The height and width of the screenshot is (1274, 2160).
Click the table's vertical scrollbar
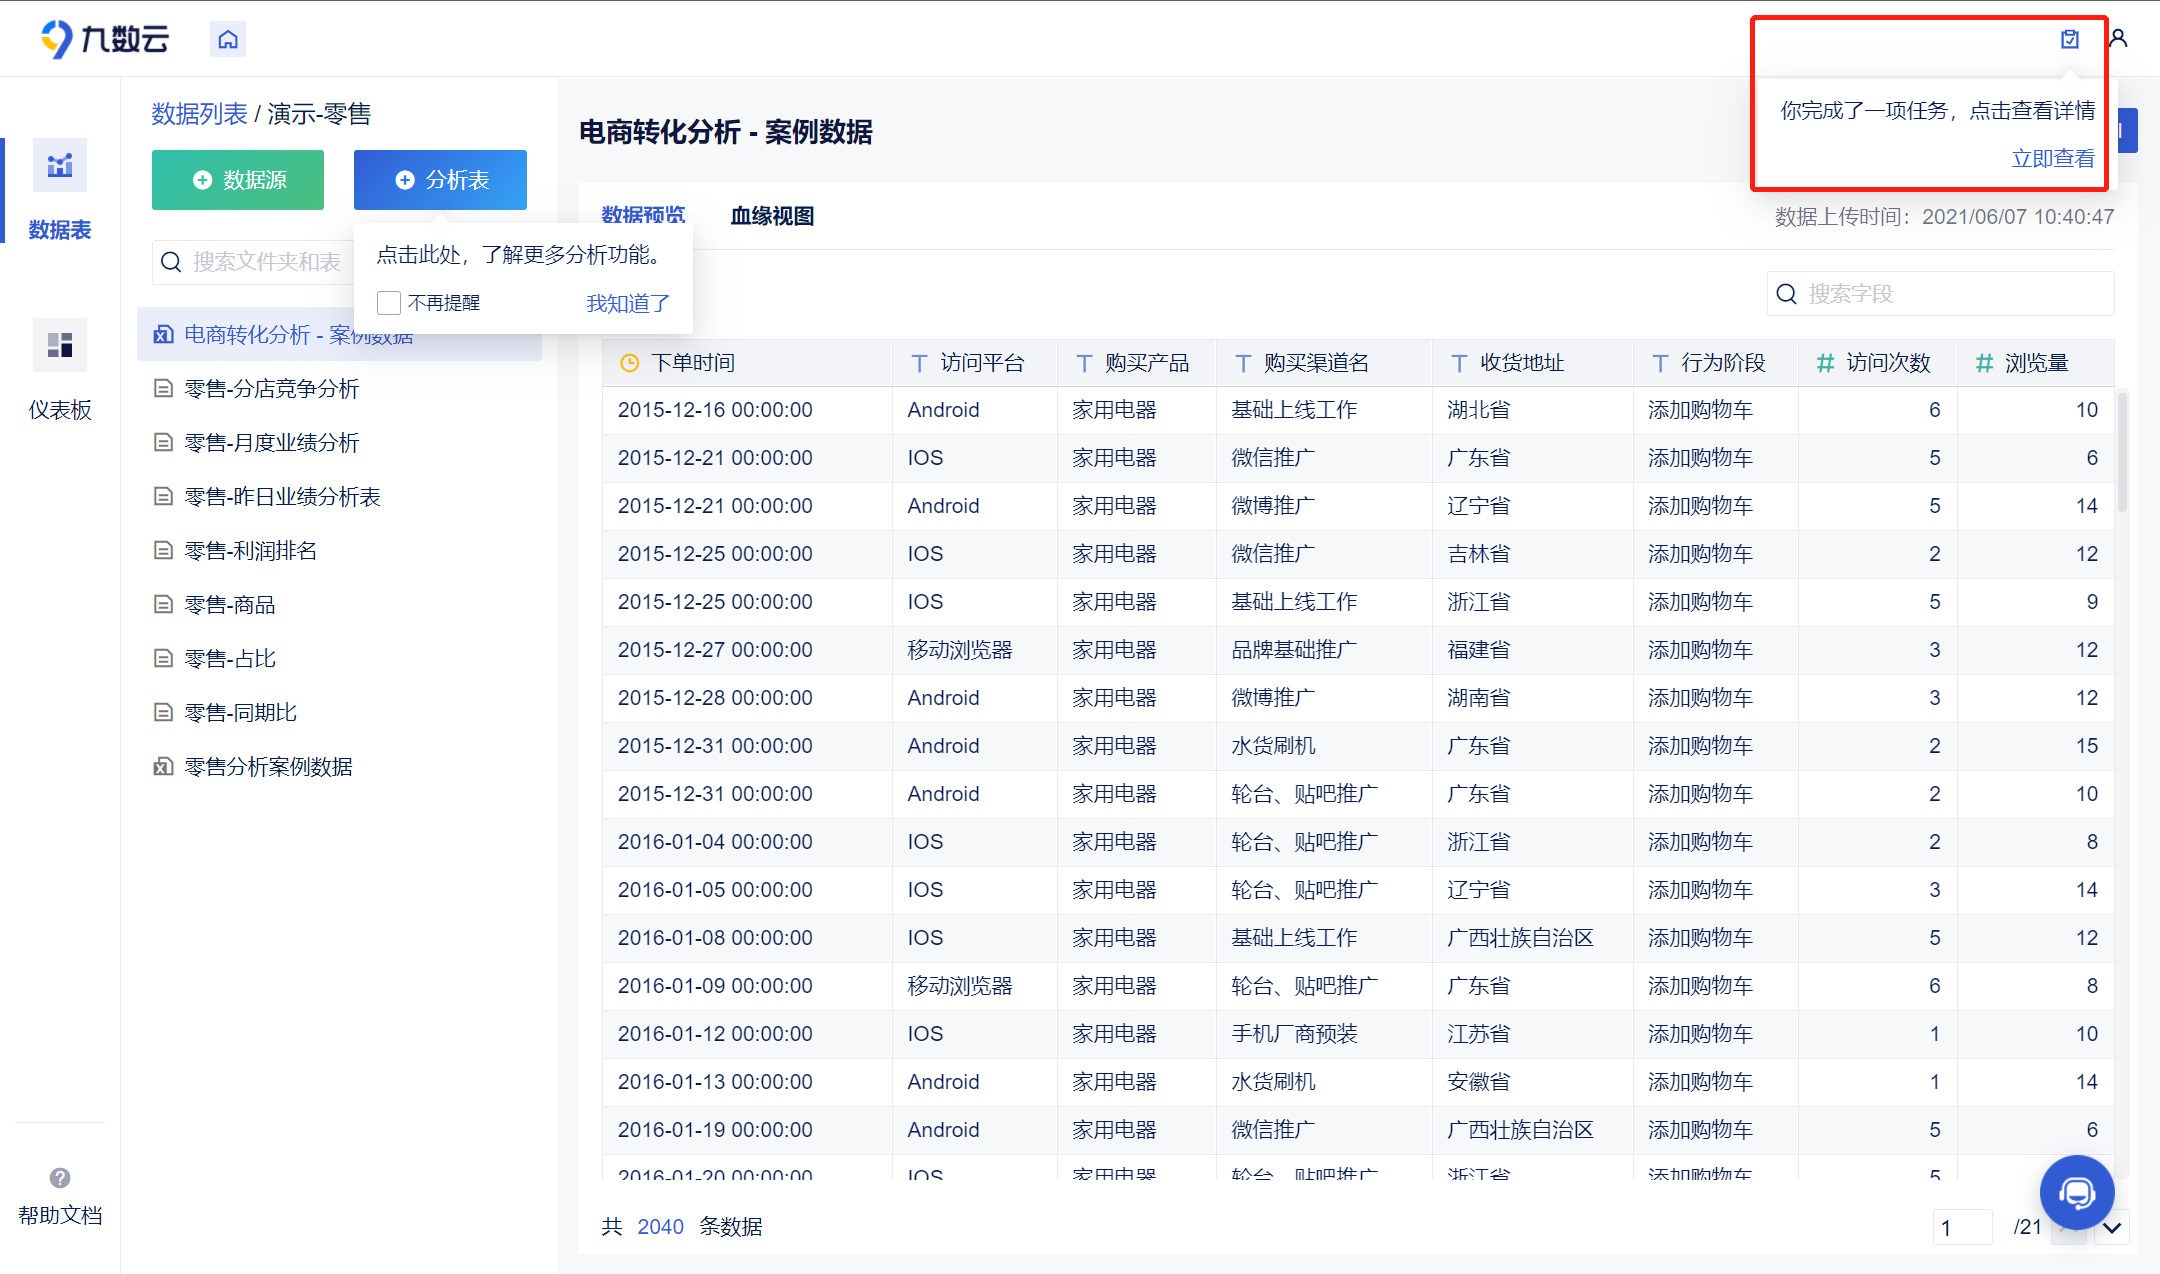tap(2122, 450)
